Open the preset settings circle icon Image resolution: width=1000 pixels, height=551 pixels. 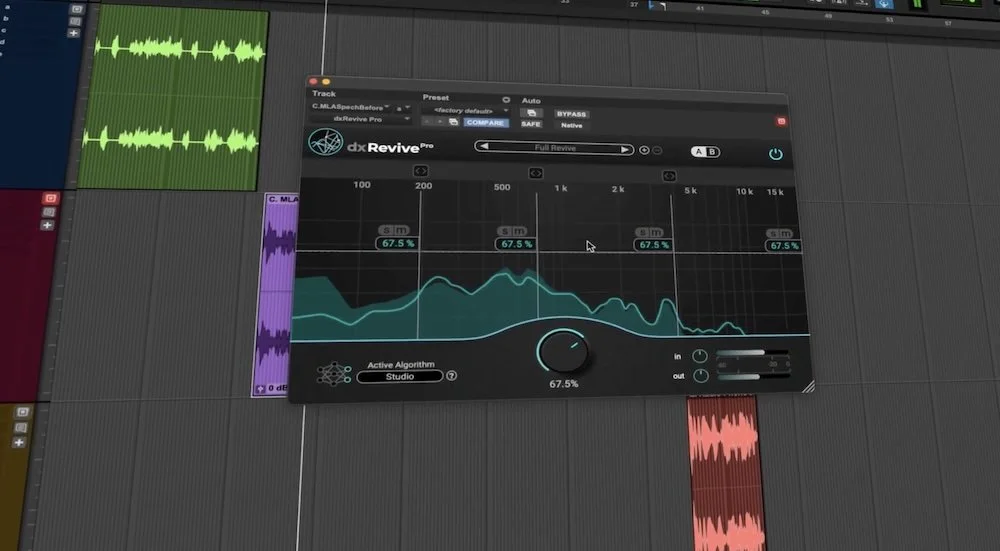point(506,100)
